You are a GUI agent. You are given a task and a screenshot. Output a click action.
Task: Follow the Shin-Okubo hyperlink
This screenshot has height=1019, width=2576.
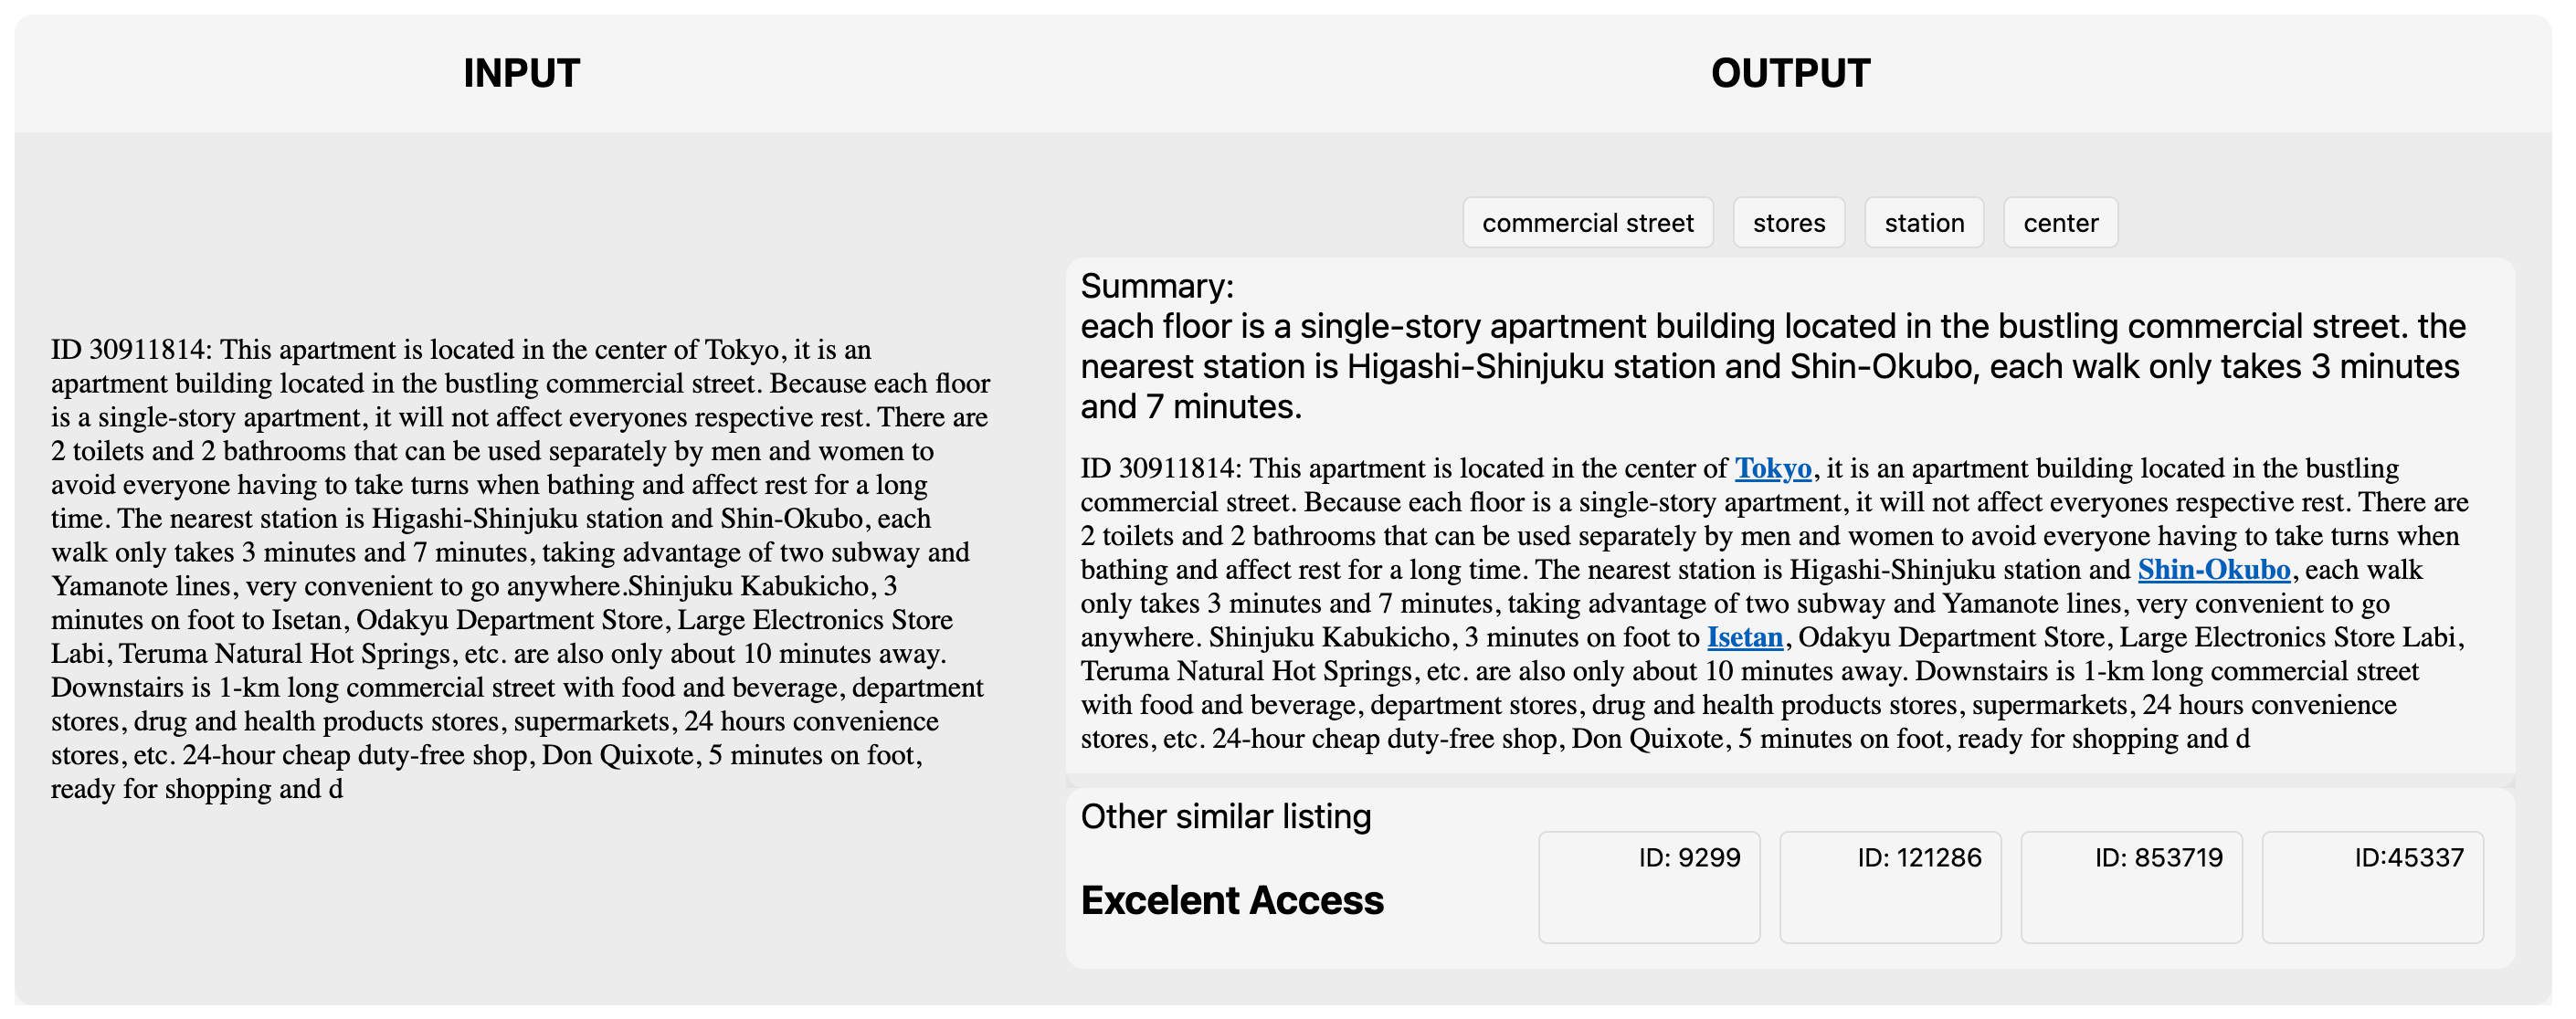click(2213, 570)
